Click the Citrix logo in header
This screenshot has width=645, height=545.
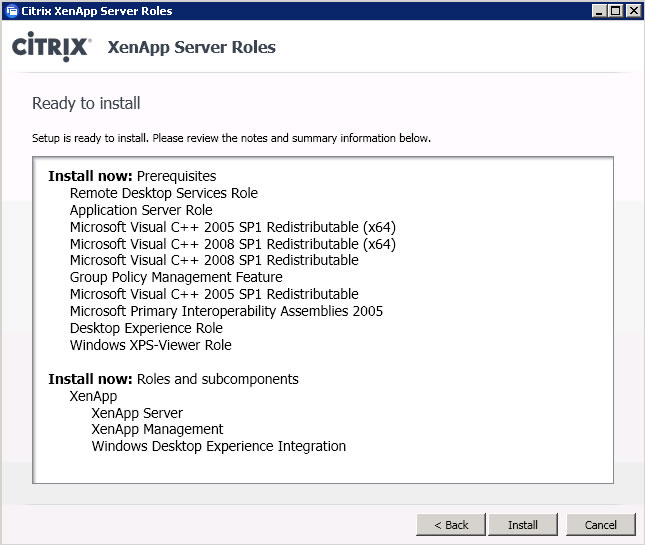tap(51, 46)
